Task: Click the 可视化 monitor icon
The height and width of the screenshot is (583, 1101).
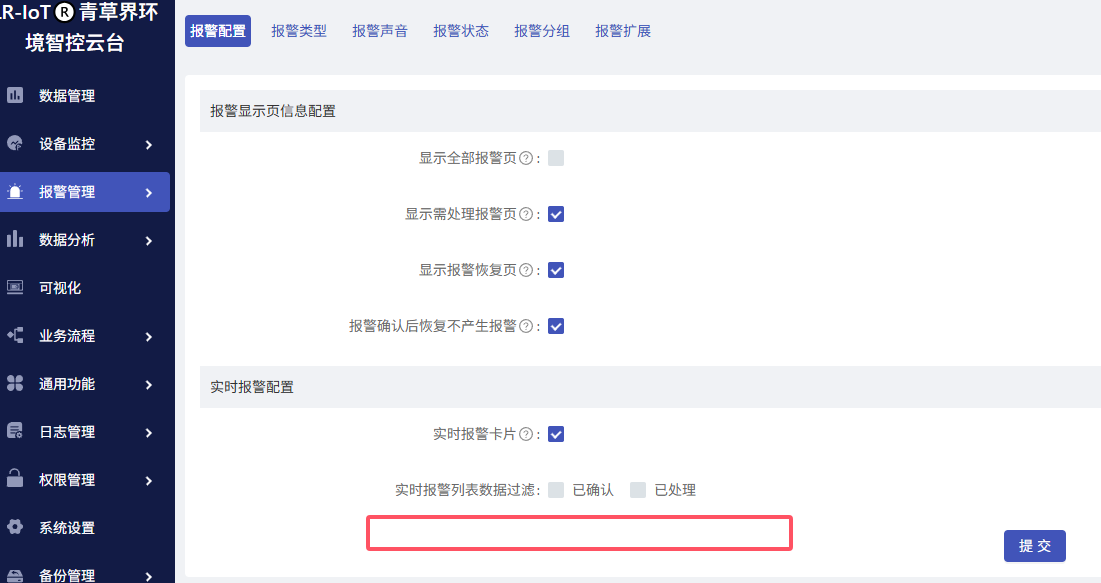Action: click(15, 287)
